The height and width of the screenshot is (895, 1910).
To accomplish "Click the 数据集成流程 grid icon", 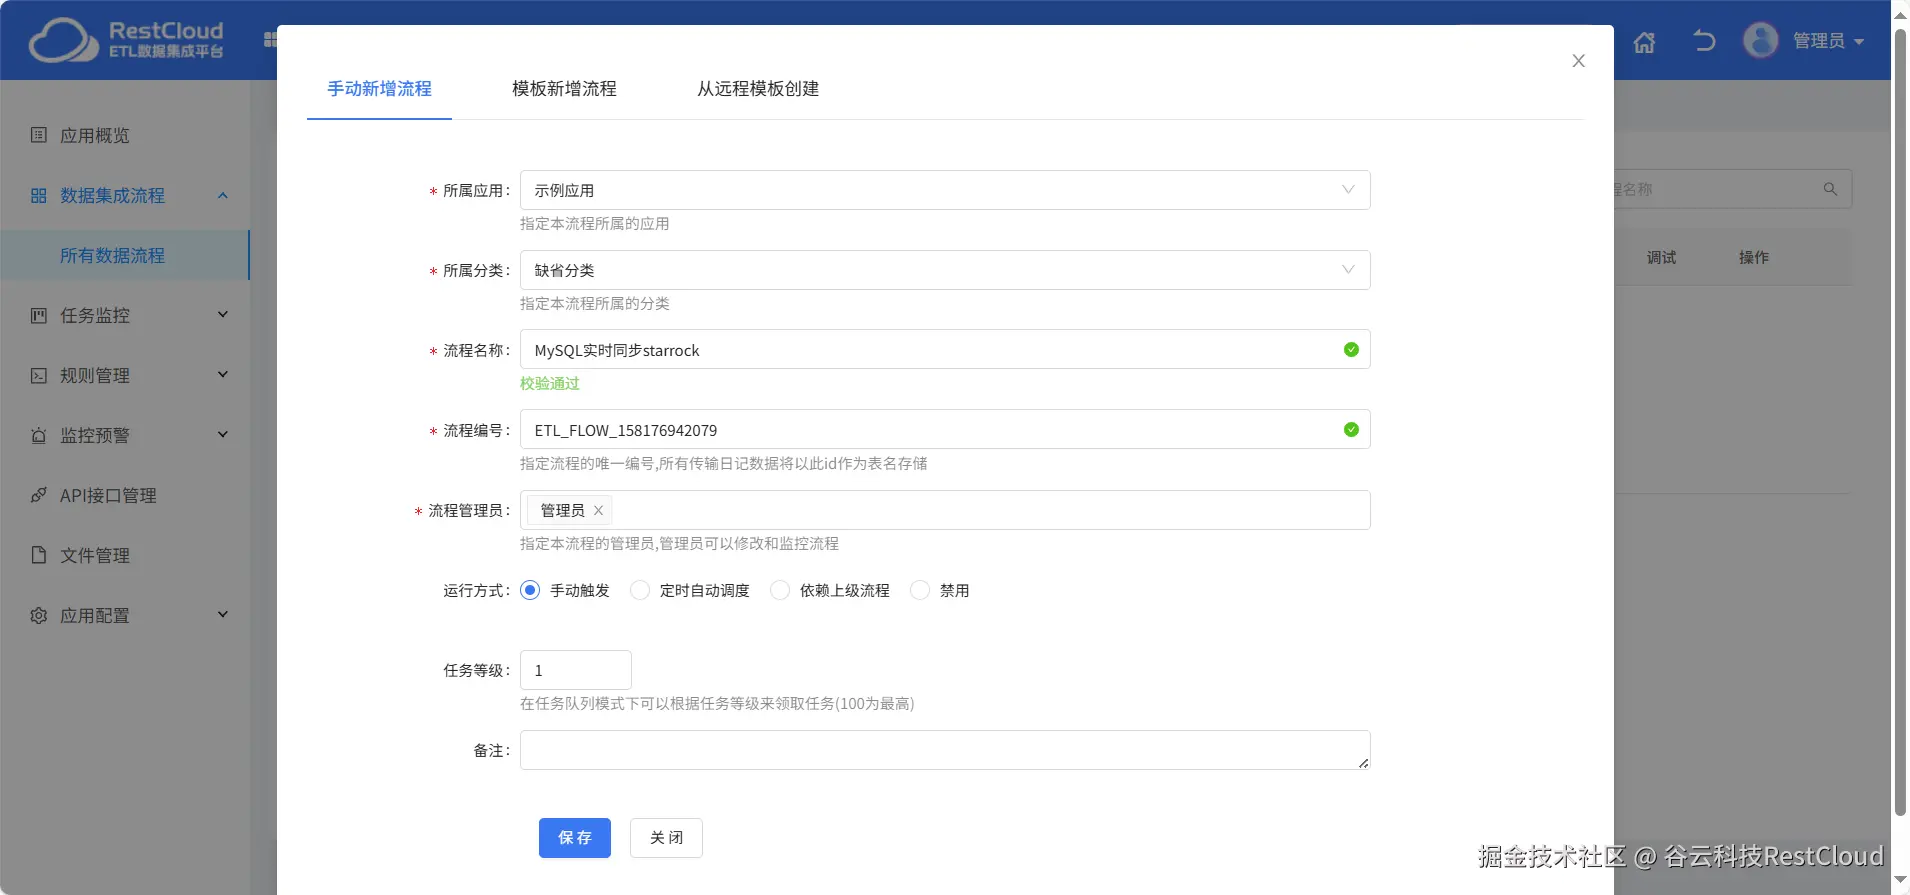I will pyautogui.click(x=39, y=195).
